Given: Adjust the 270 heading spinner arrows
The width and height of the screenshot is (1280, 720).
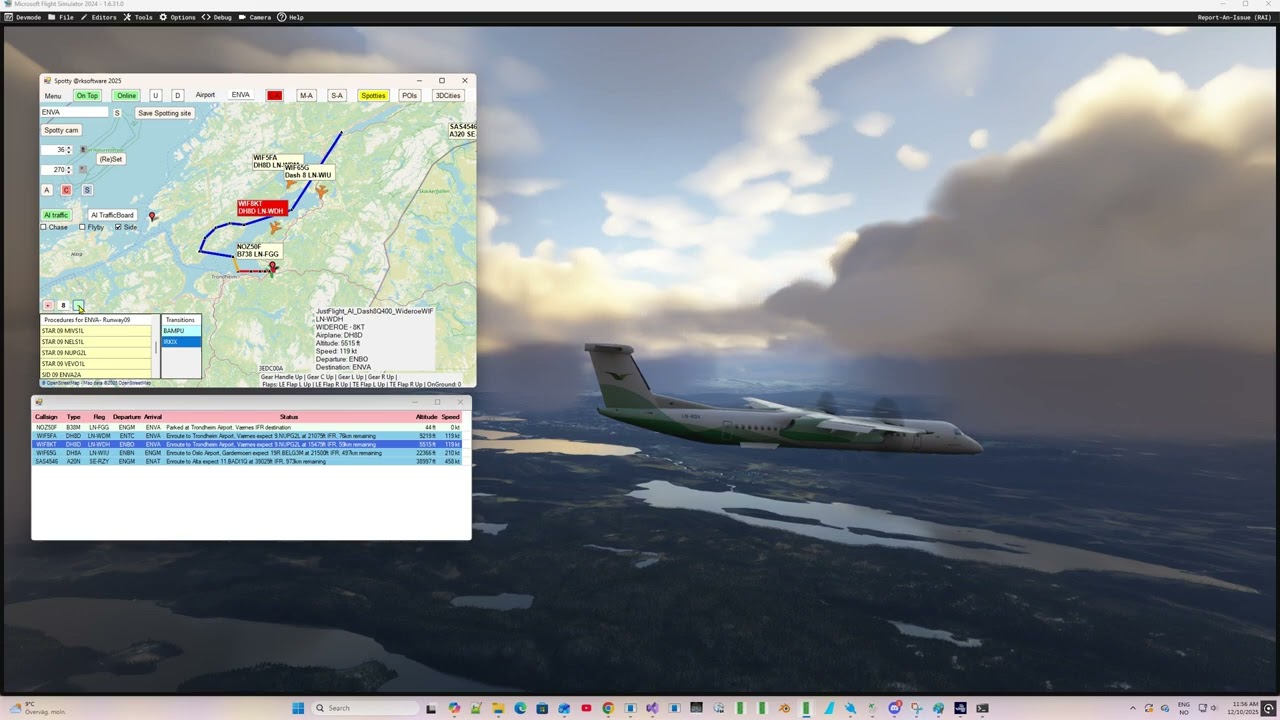Looking at the screenshot, I should click(69, 170).
